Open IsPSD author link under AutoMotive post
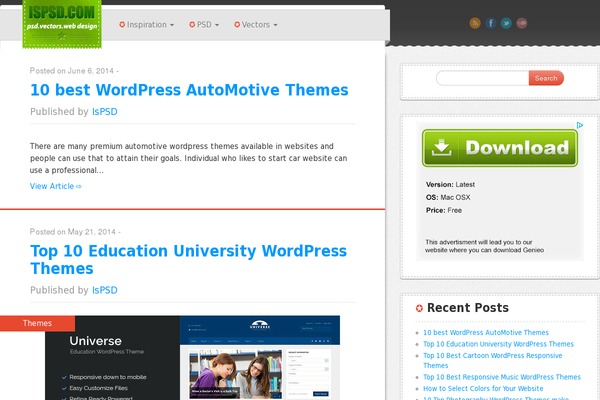The image size is (600, 400). [x=104, y=112]
